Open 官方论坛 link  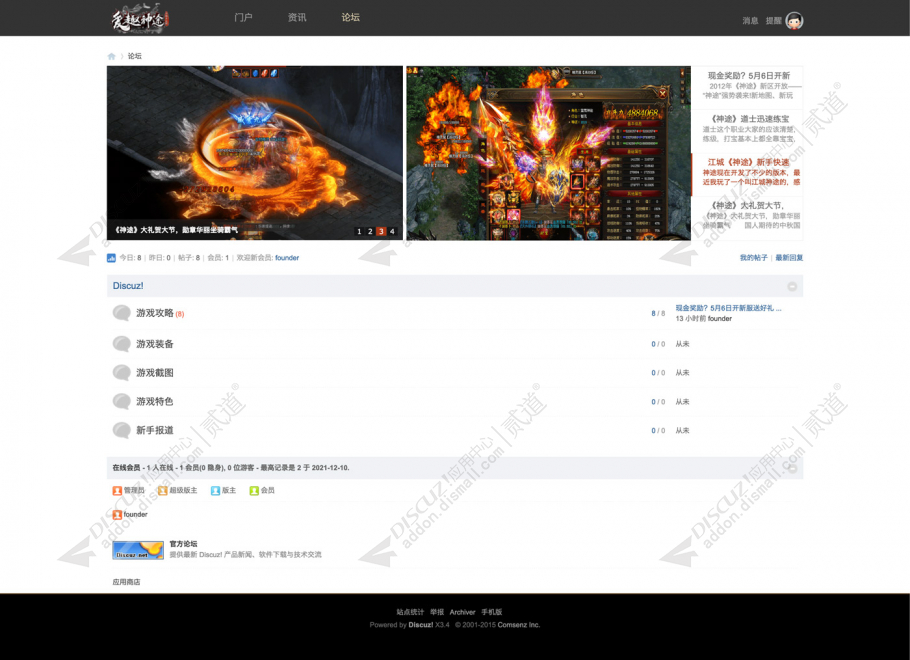pos(183,544)
